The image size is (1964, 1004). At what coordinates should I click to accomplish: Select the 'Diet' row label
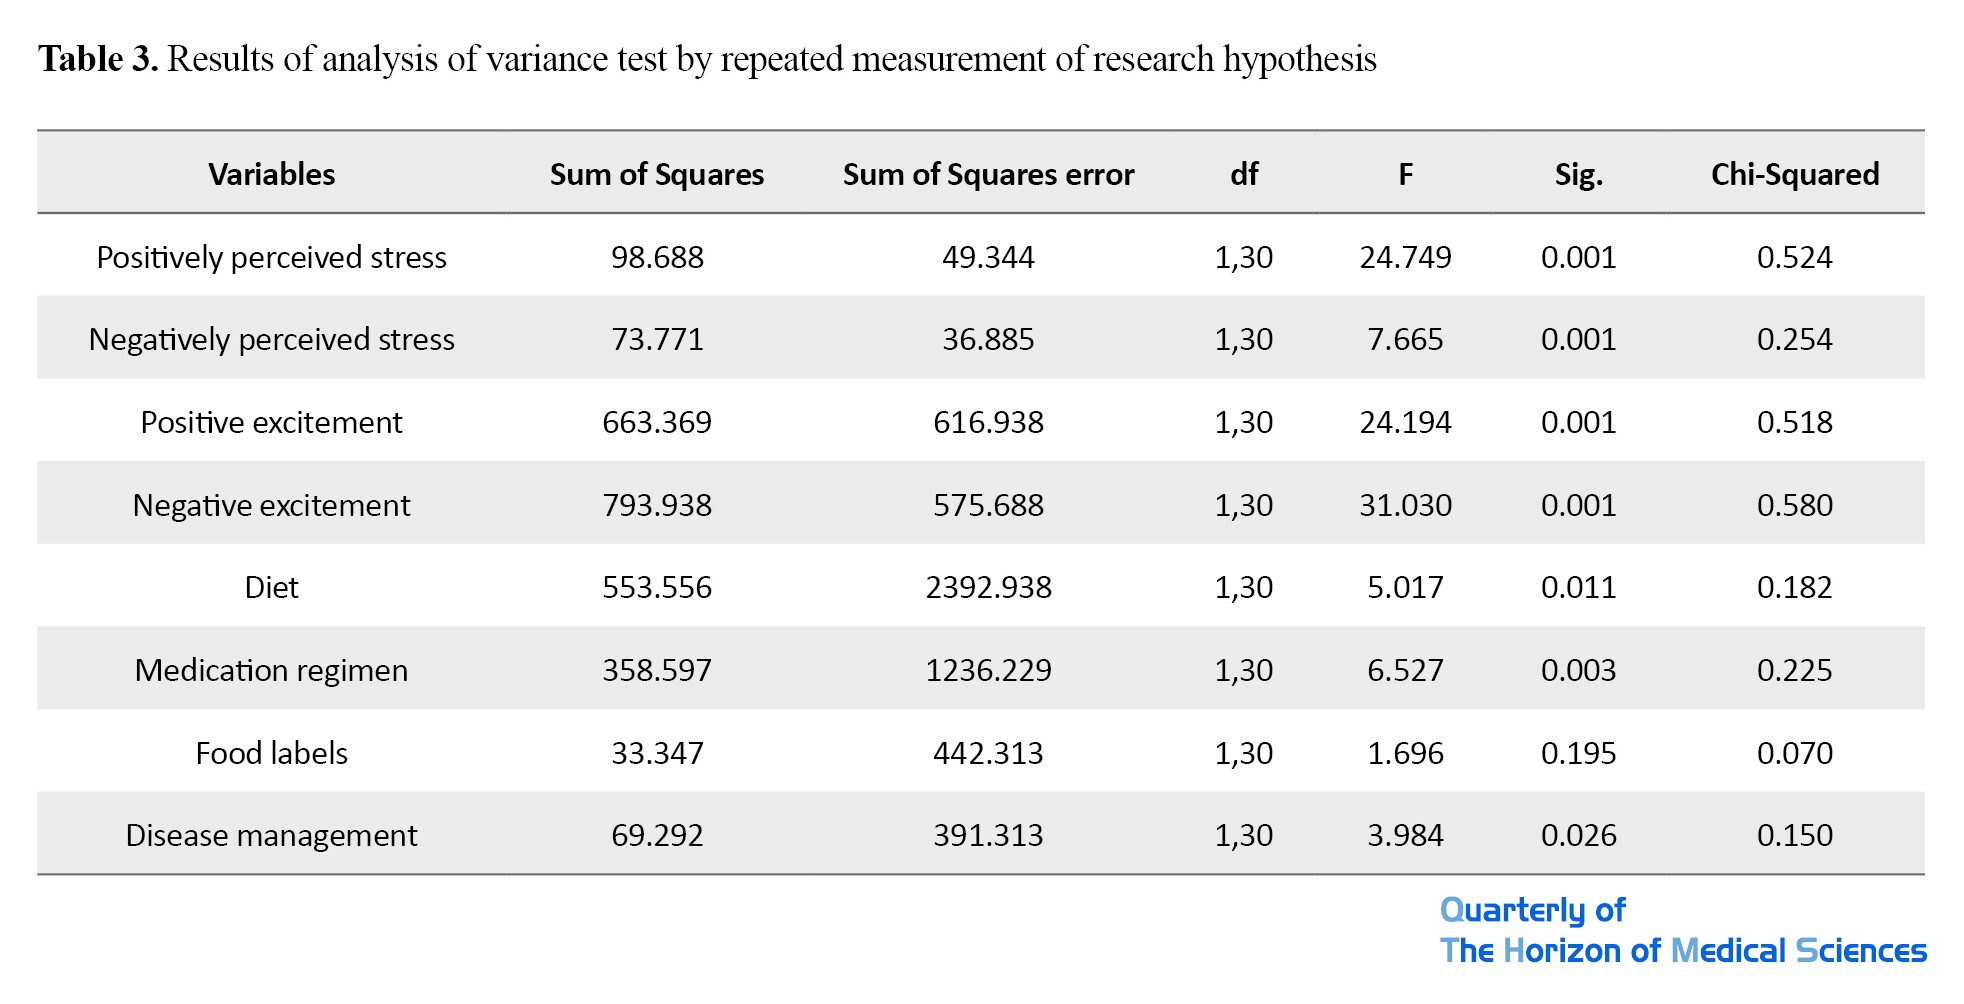point(271,587)
